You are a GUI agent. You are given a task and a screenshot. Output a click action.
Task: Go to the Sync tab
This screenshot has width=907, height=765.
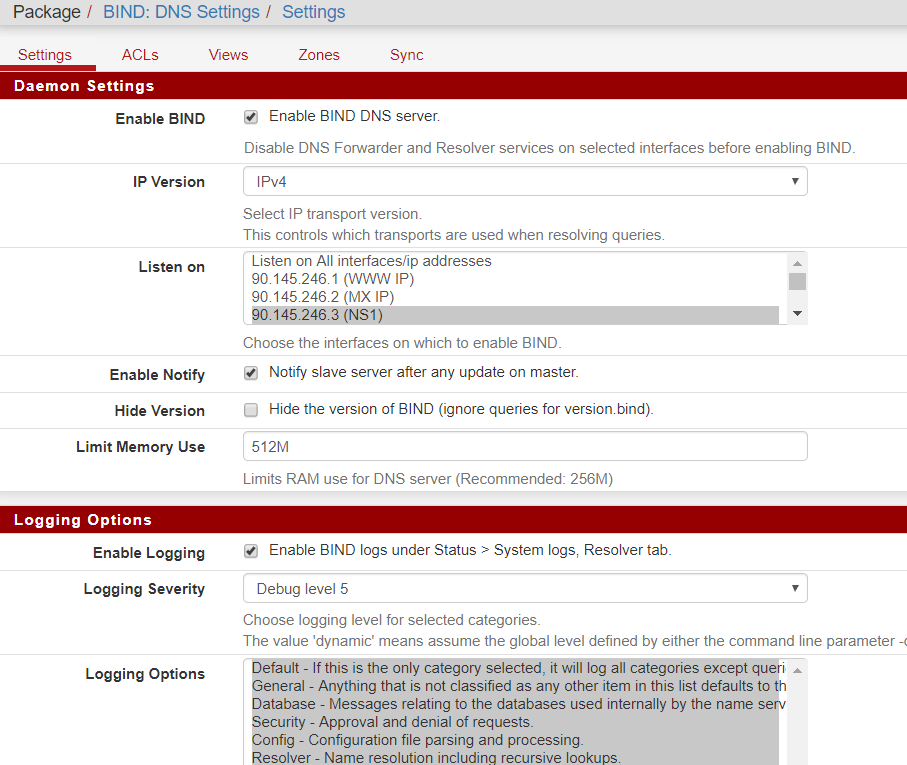(406, 55)
